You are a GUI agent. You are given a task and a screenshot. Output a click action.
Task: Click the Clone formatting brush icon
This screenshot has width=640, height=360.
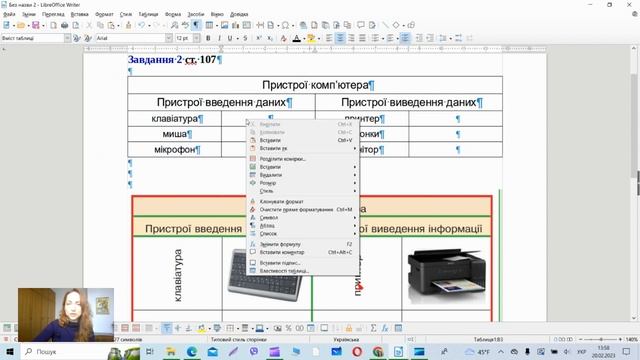coord(128,25)
